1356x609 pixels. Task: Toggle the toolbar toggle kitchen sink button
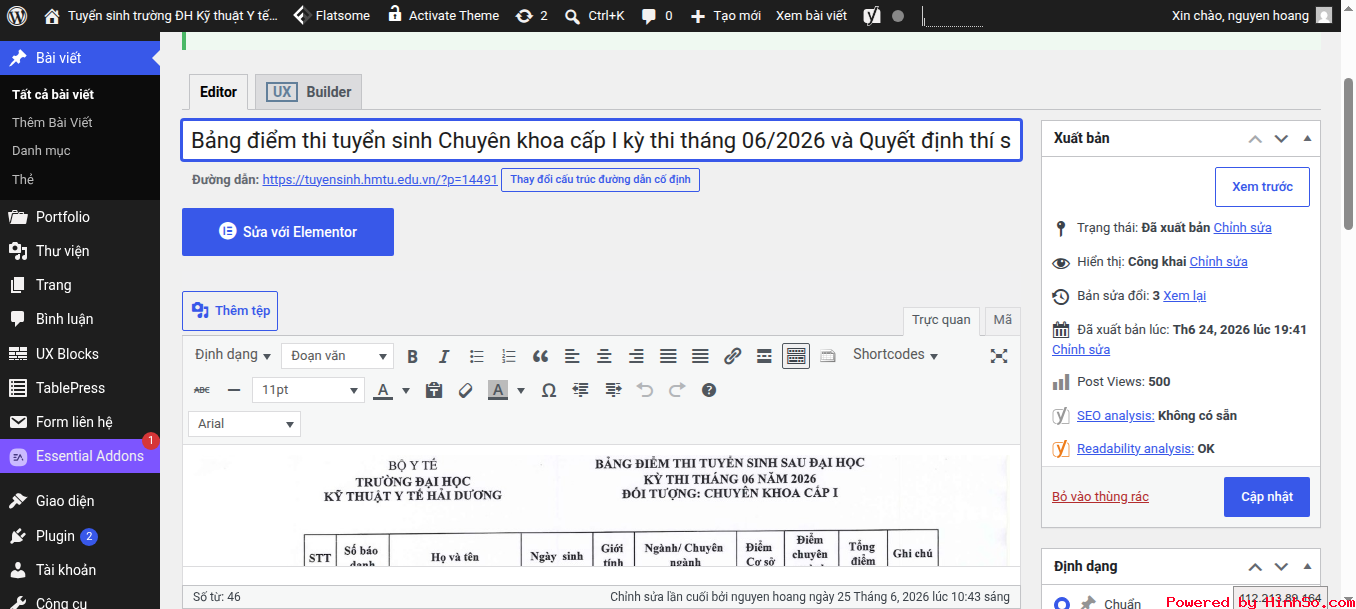(x=796, y=356)
